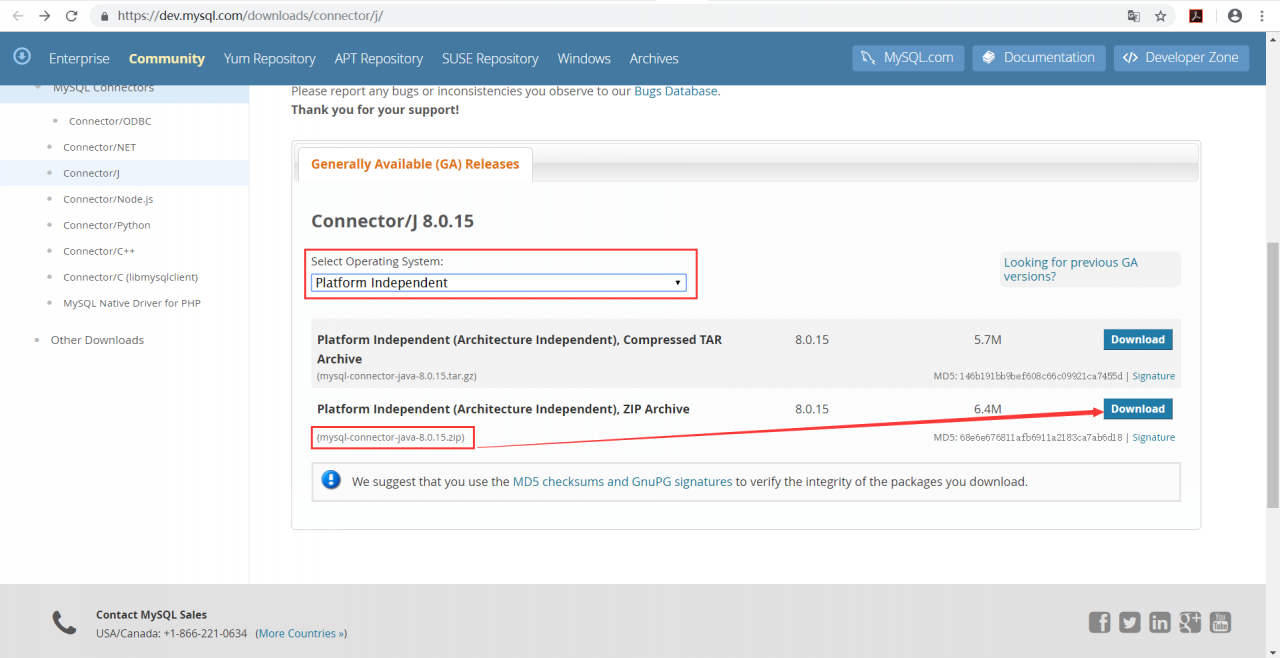
Task: Click the More Countries link
Action: (302, 633)
